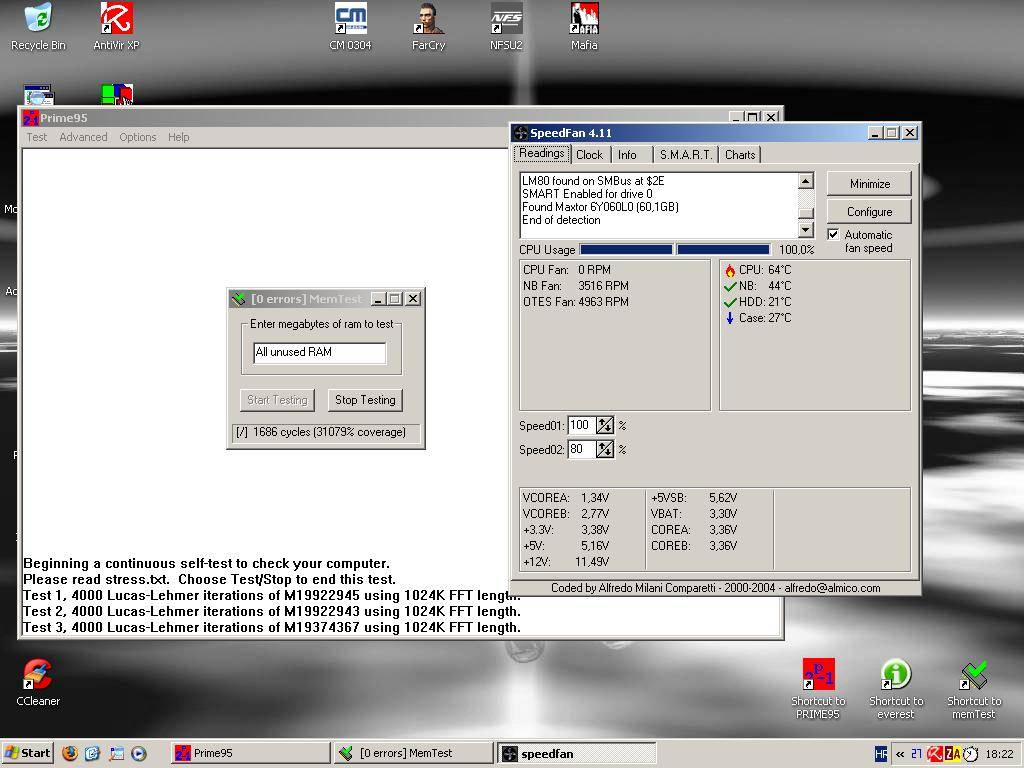Open the Advanced menu in Prime95
Viewport: 1024px width, 768px height.
click(x=83, y=137)
